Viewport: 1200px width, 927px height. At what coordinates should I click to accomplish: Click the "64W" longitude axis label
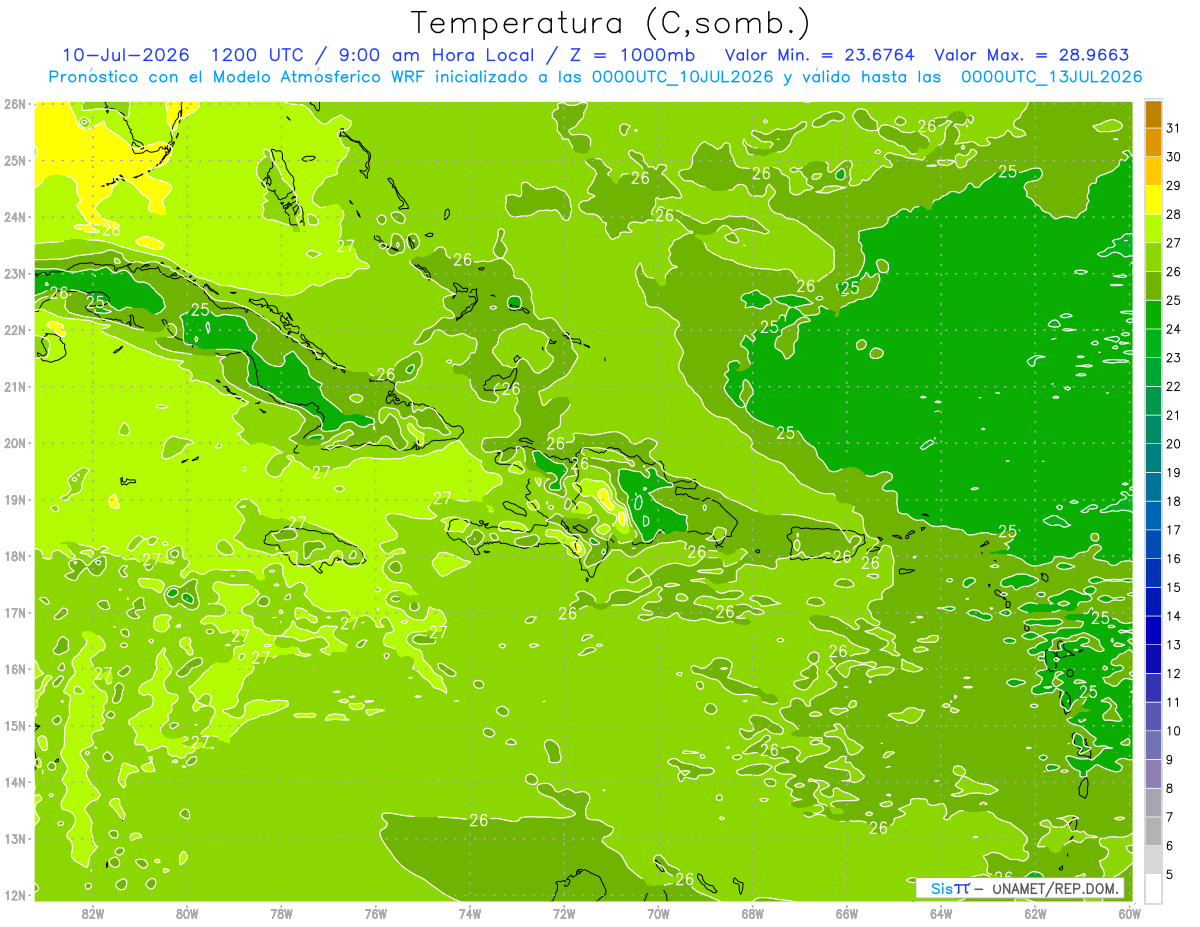[941, 913]
